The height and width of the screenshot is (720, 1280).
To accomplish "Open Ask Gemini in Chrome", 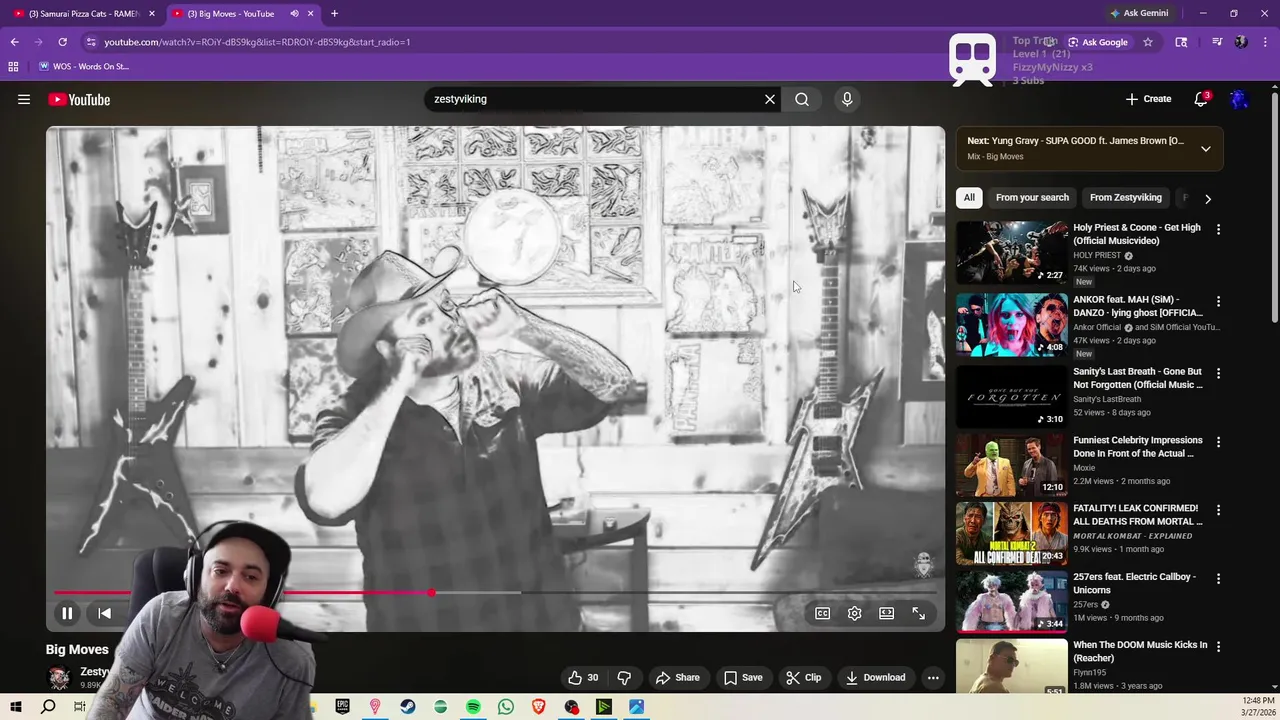I will (x=1138, y=13).
